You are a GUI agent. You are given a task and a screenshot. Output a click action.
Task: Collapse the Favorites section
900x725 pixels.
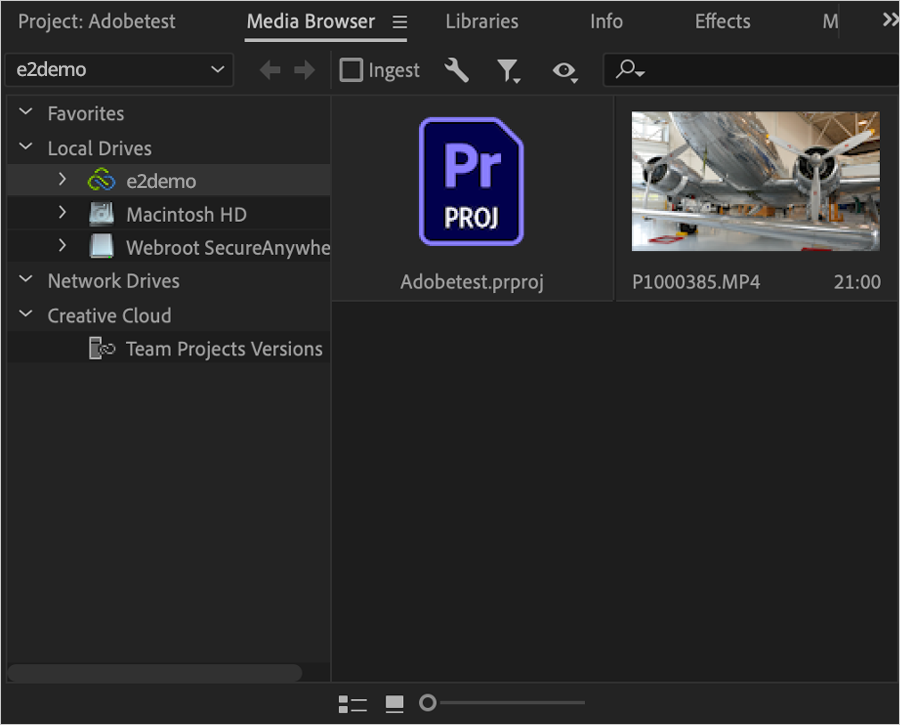click(x=26, y=112)
